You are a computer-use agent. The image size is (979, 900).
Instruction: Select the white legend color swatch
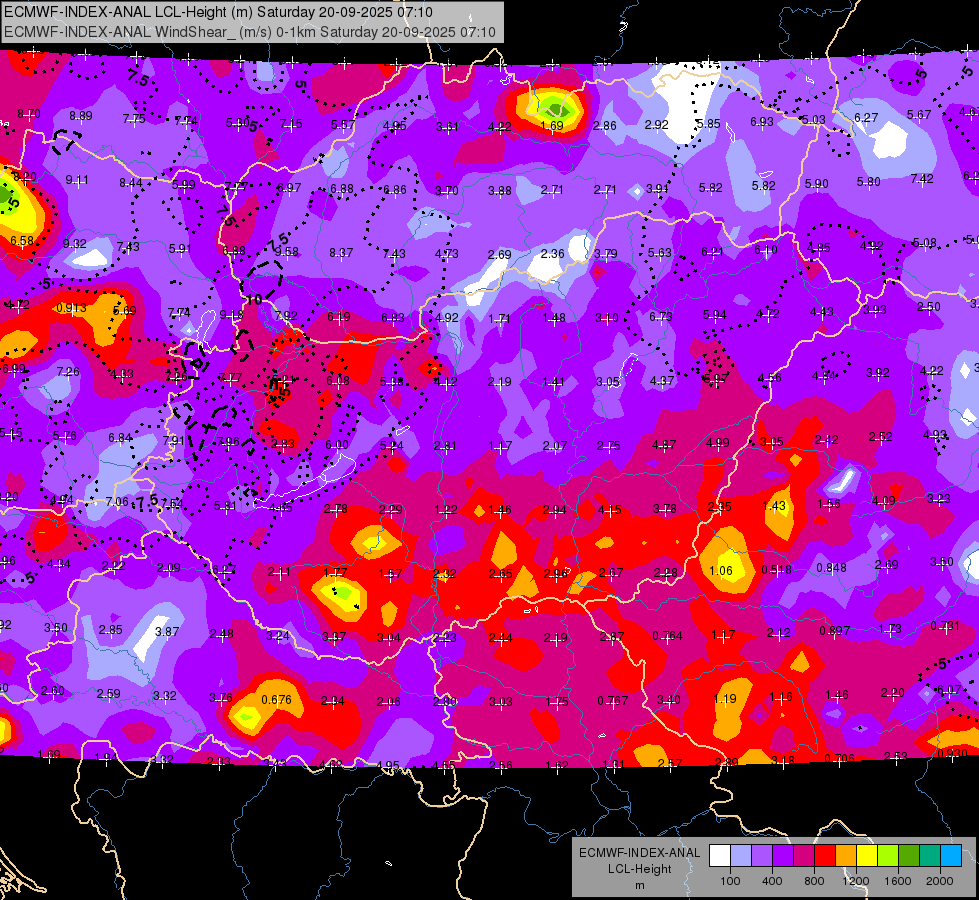pos(719,856)
